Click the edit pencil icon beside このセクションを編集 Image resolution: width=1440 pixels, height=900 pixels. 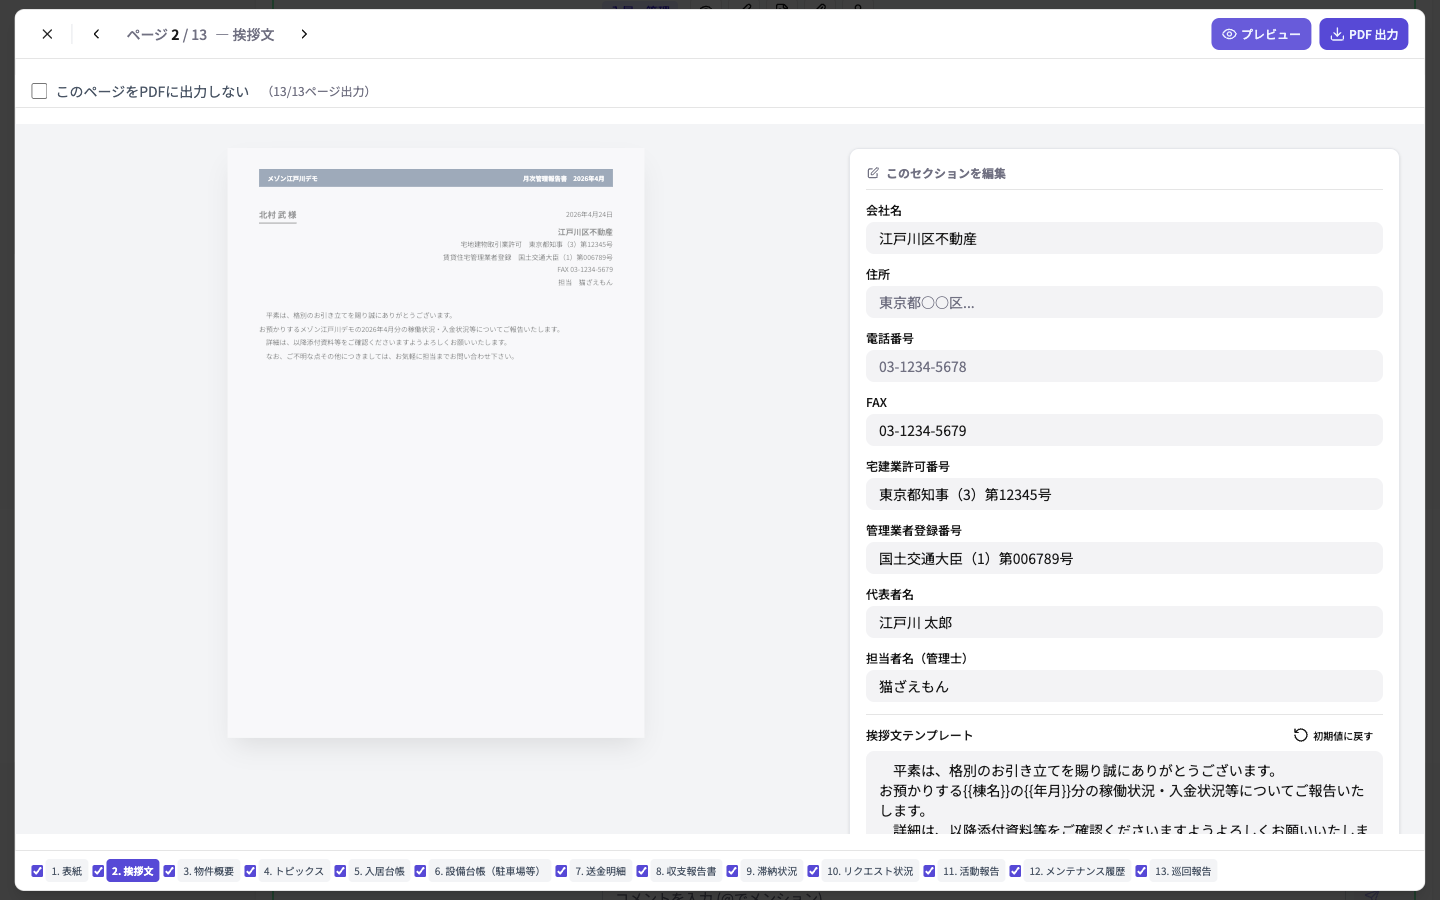pyautogui.click(x=873, y=173)
